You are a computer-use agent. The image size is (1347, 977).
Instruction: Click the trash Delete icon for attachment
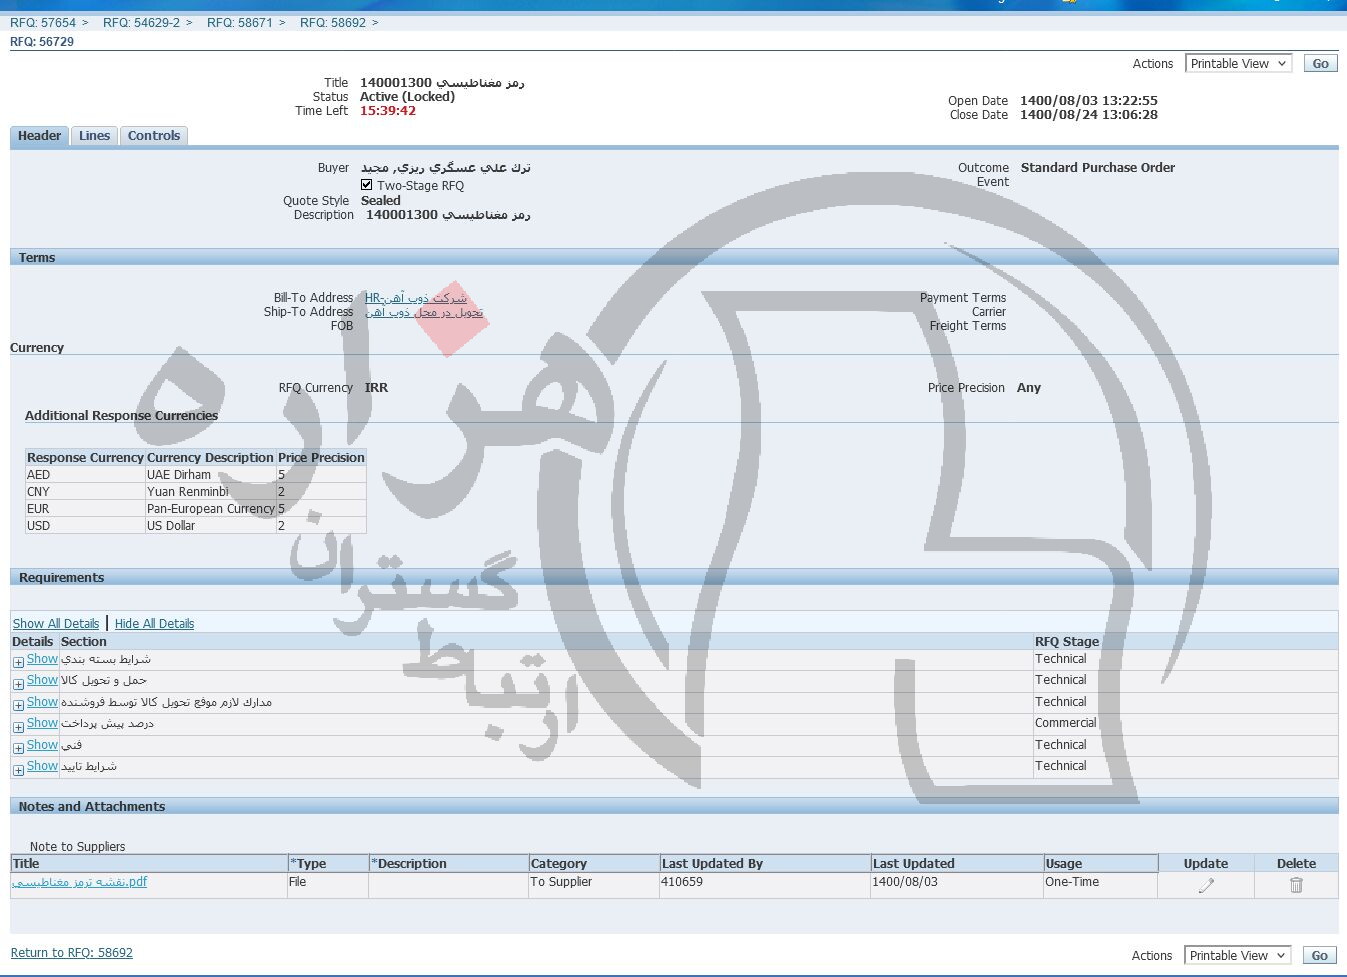pyautogui.click(x=1296, y=885)
